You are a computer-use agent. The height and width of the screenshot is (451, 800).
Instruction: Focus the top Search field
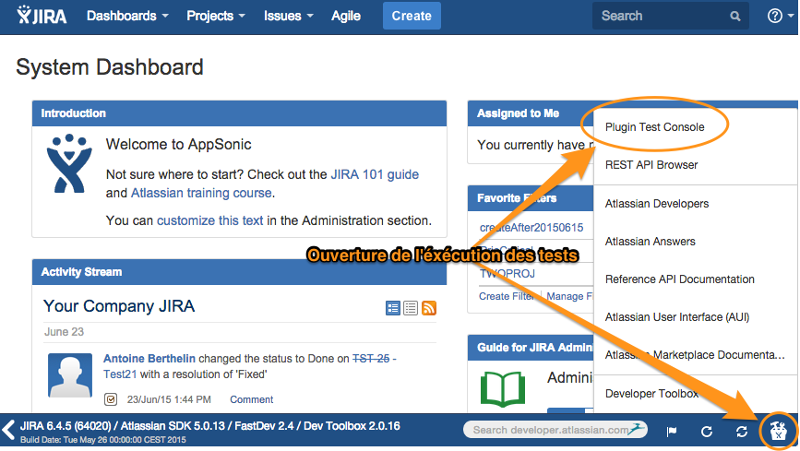[x=670, y=16]
